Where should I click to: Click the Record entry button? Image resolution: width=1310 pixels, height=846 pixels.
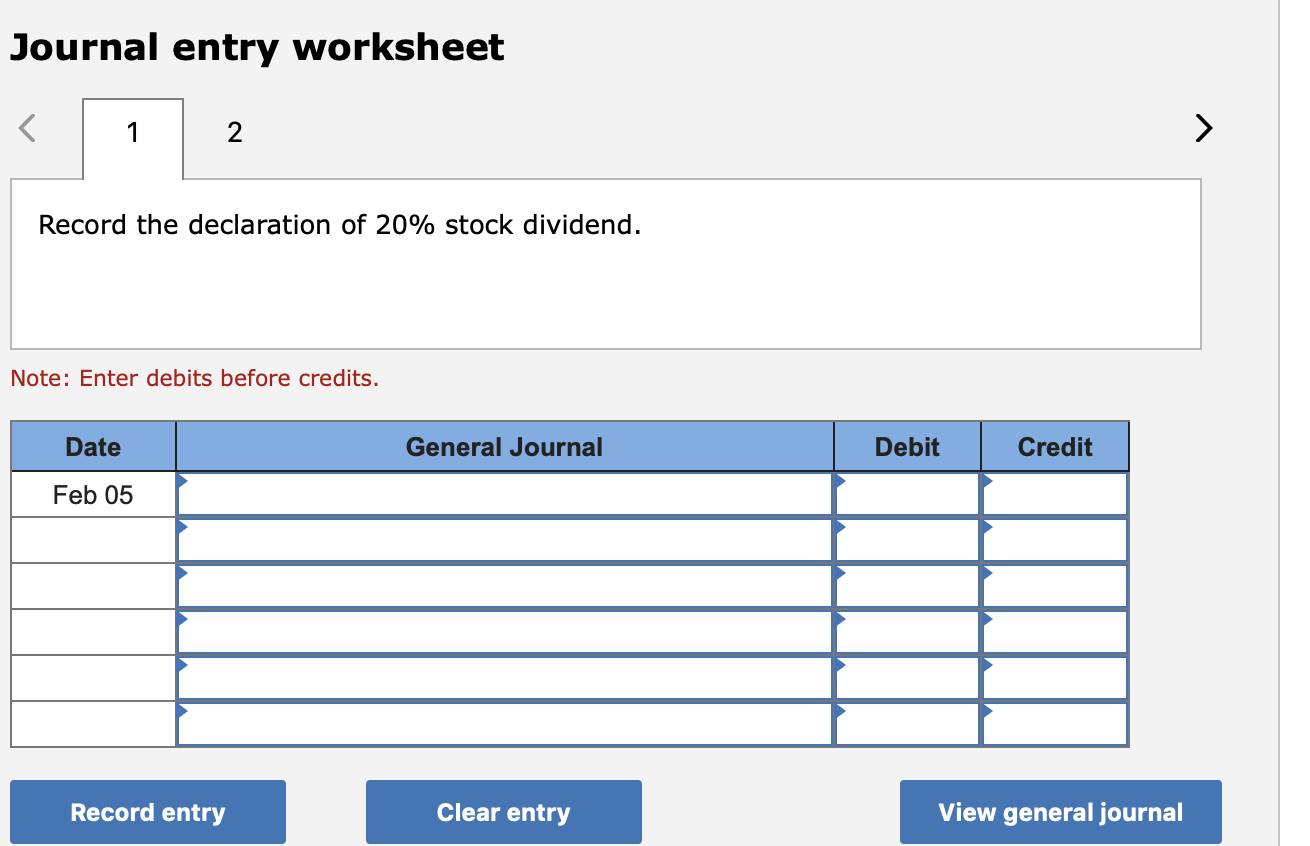point(148,812)
